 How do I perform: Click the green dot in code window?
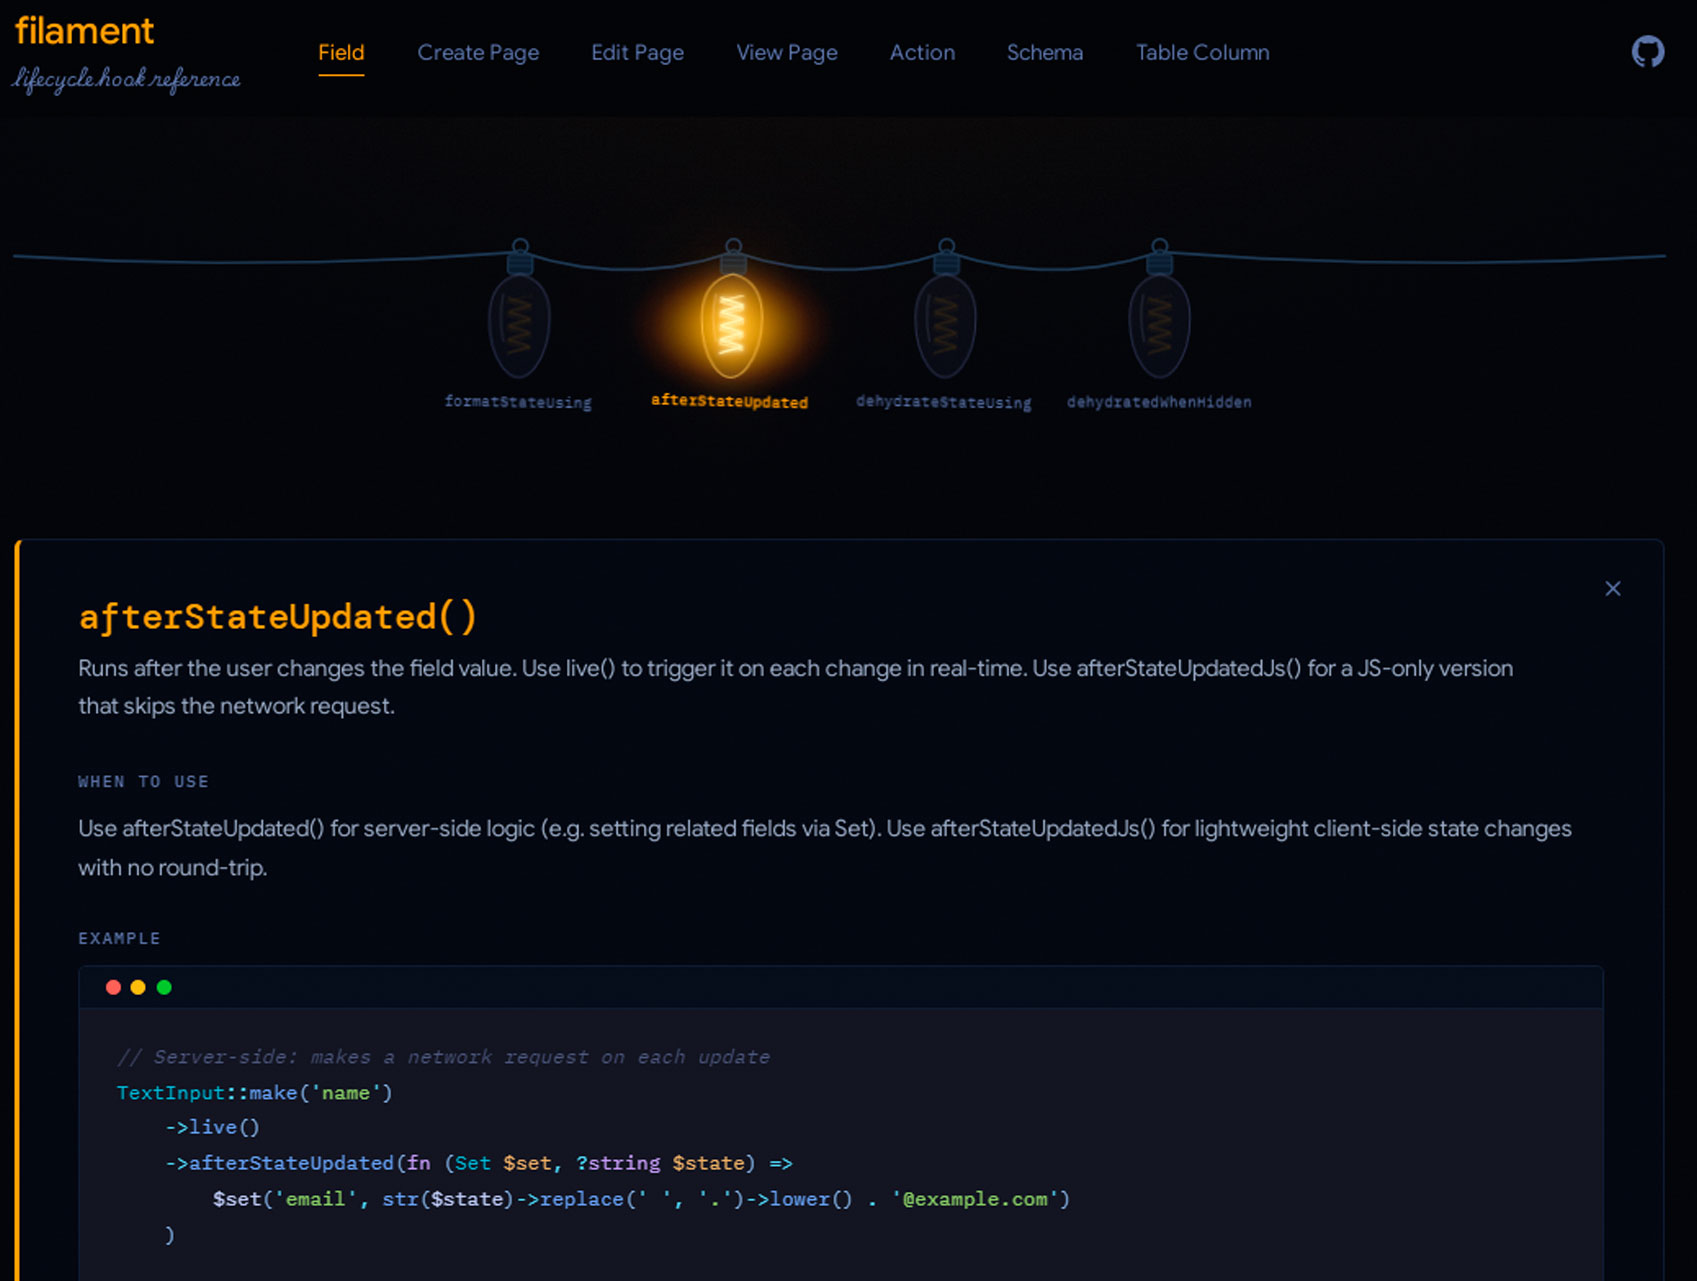click(x=164, y=987)
